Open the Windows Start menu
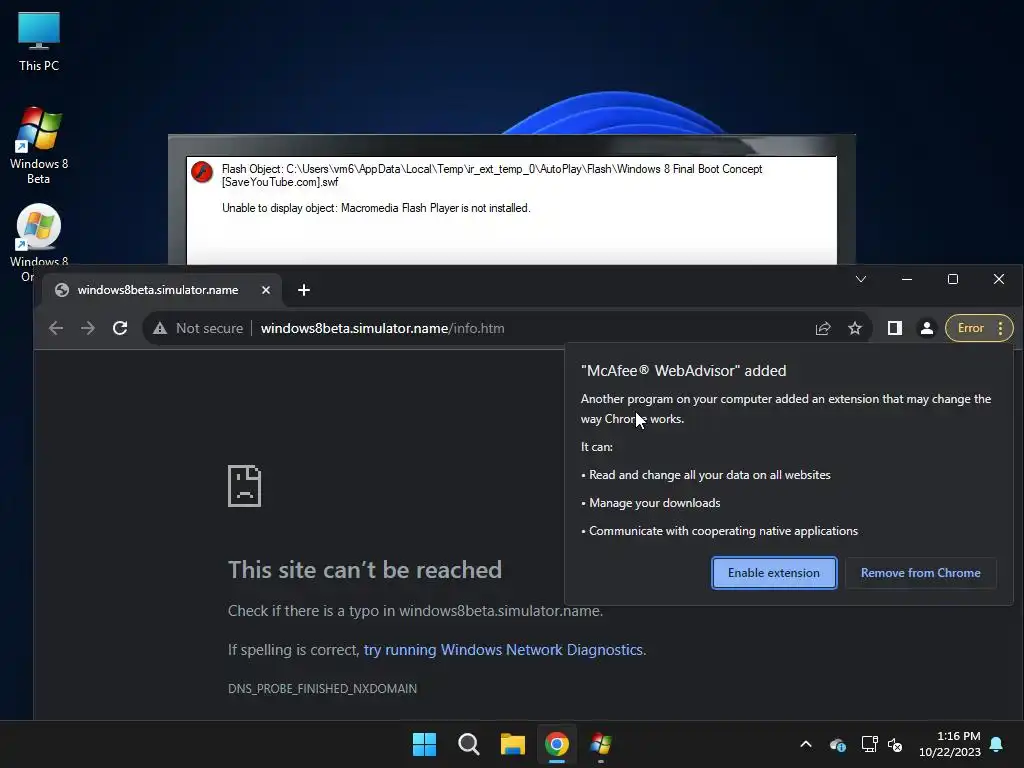This screenshot has width=1024, height=768. pyautogui.click(x=424, y=744)
